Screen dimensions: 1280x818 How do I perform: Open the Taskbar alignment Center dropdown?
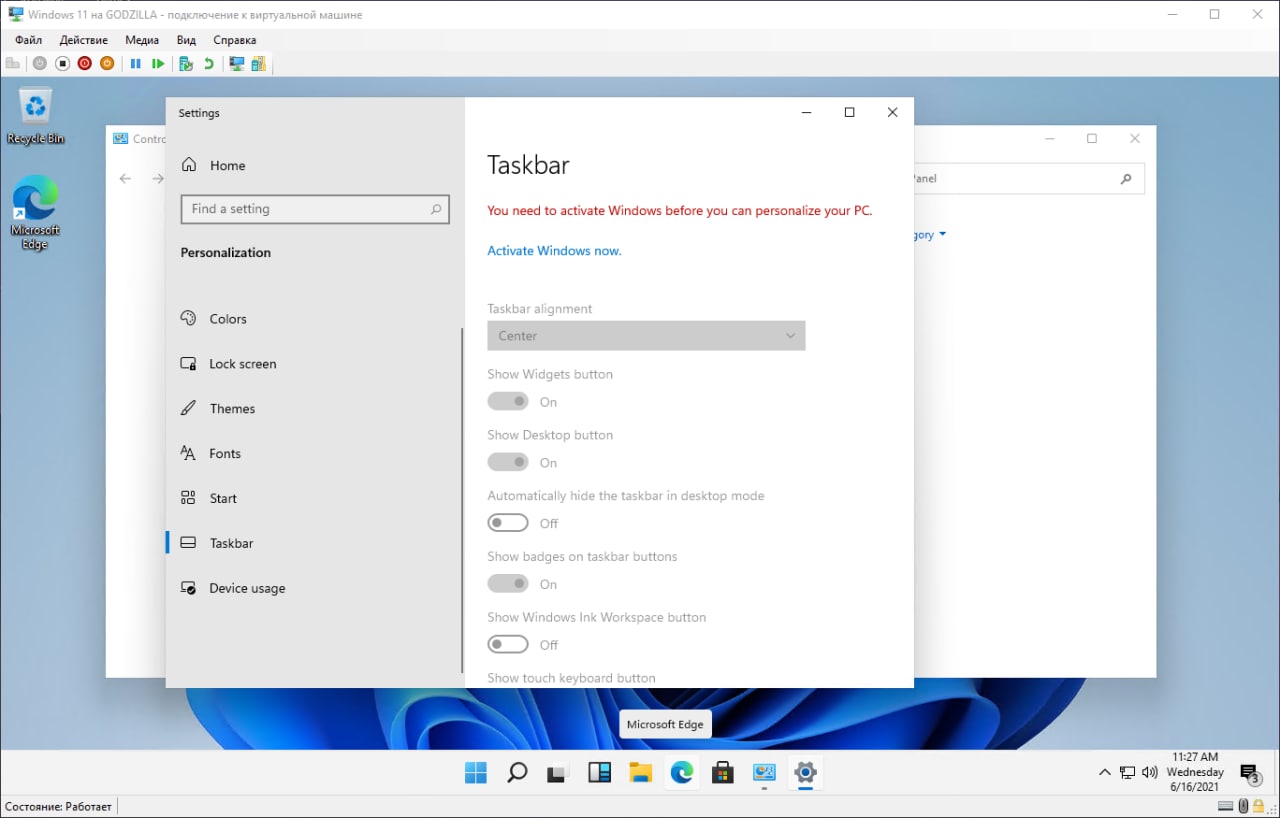646,336
